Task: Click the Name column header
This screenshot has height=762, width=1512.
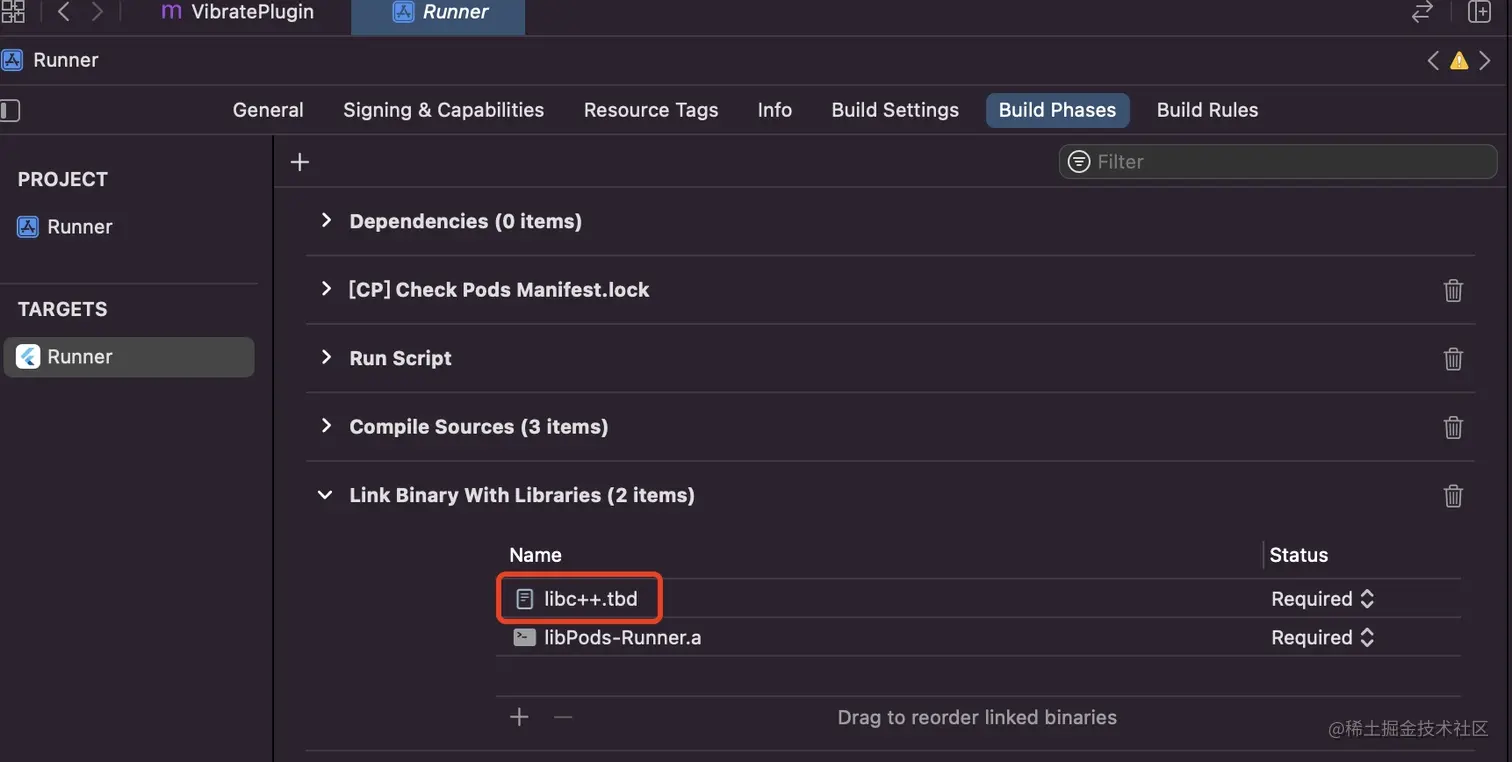Action: 535,555
